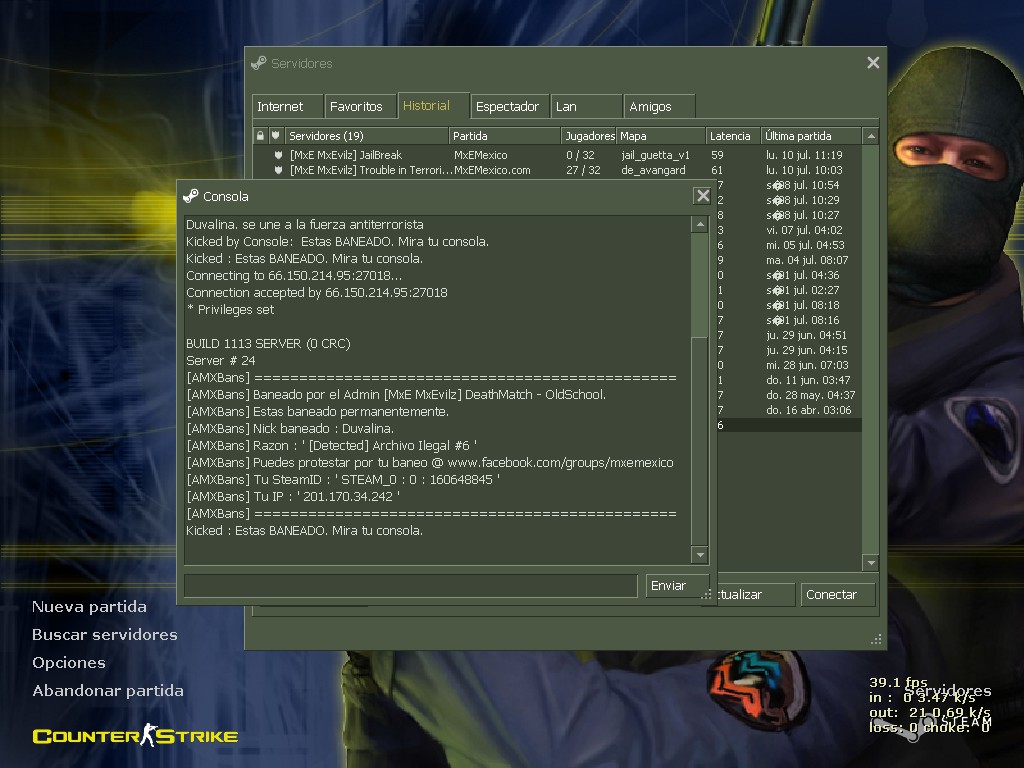Click the secure shield column header icon
This screenshot has width=1024, height=768.
pos(276,136)
